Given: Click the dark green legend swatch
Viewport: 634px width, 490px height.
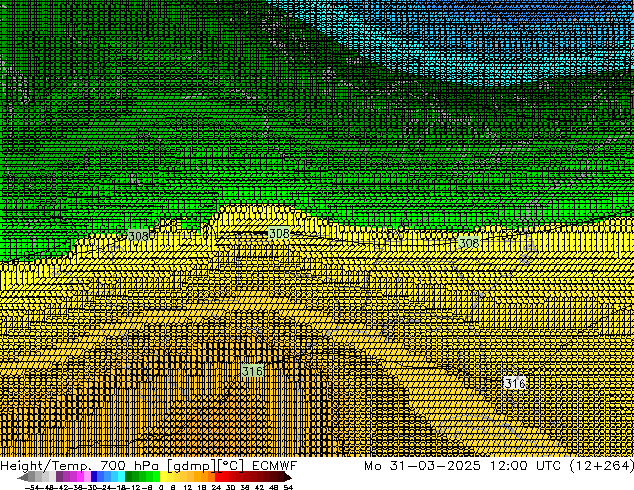Looking at the screenshot, I should 129,476.
